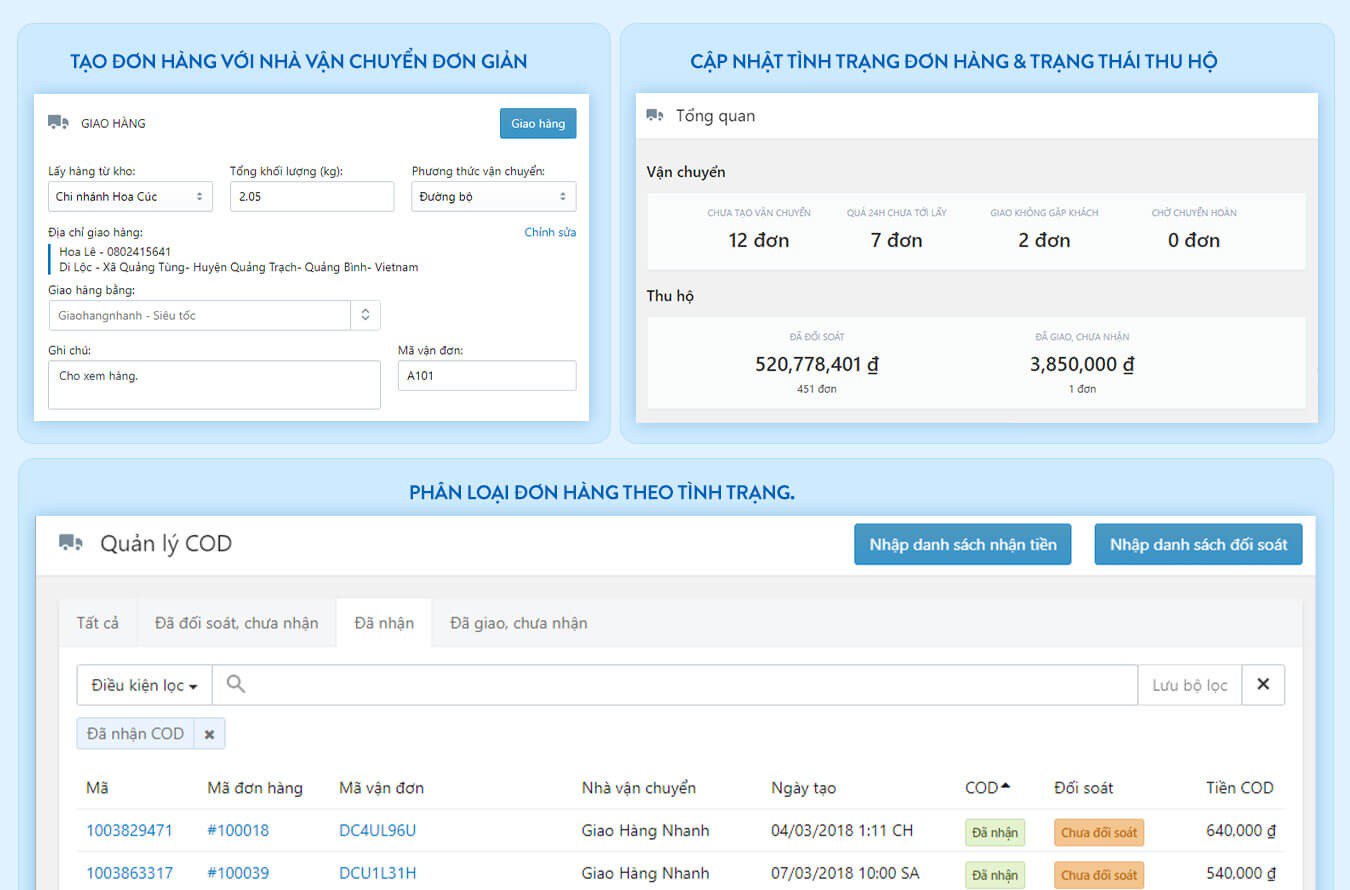Open order code 1003829471 link
The height and width of the screenshot is (890, 1350).
[129, 831]
